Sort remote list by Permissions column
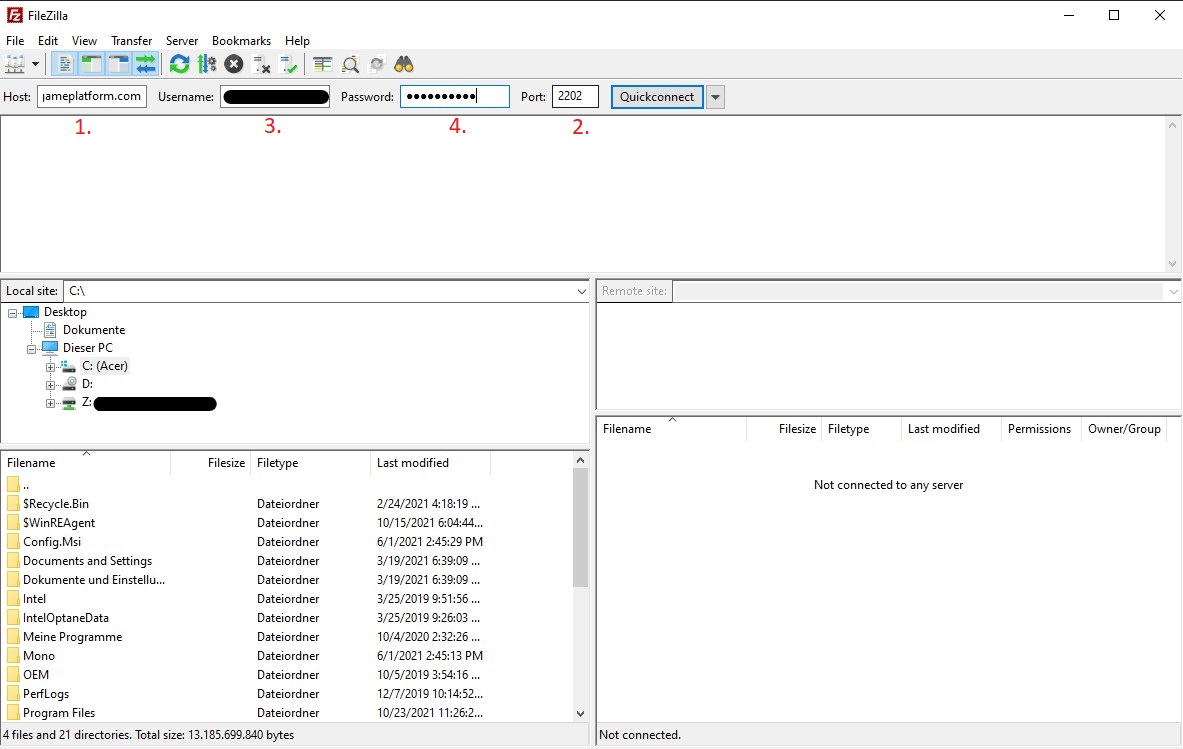The image size is (1183, 749). click(x=1039, y=429)
